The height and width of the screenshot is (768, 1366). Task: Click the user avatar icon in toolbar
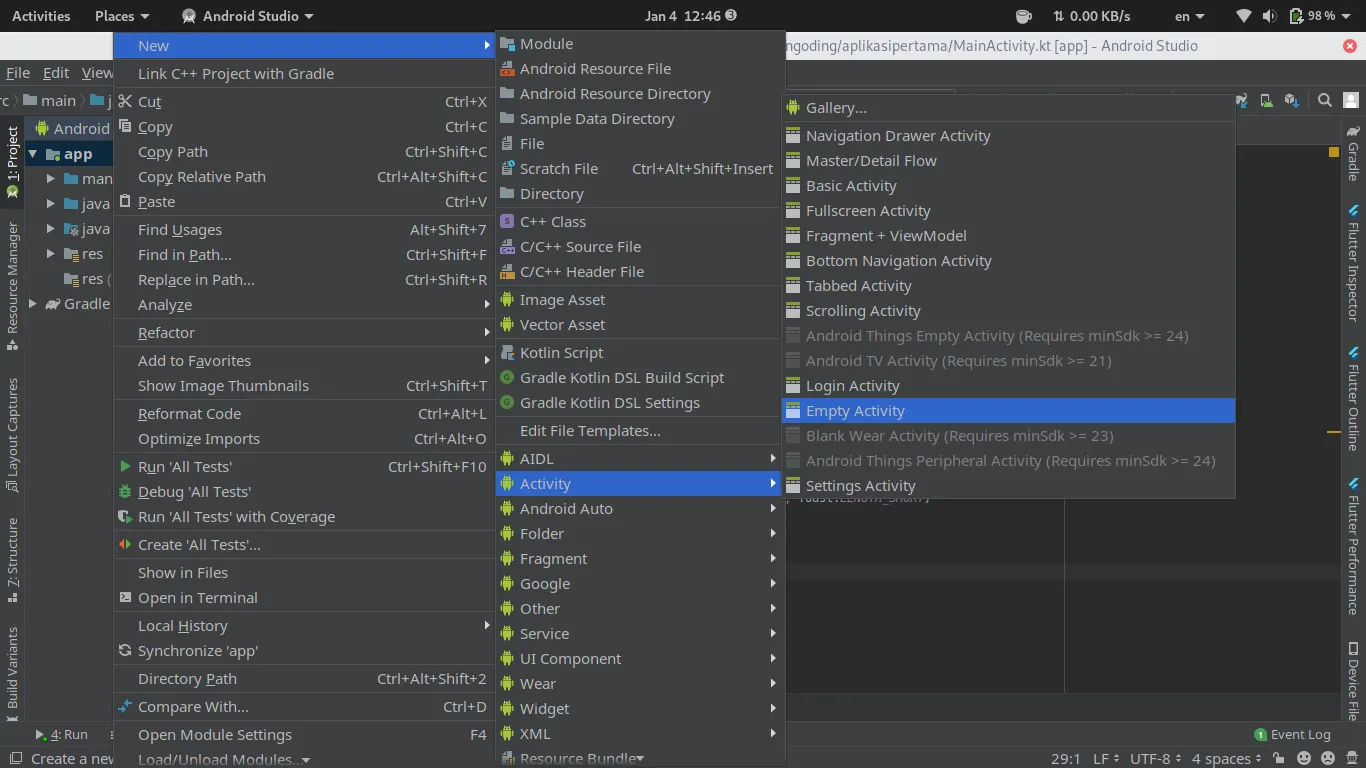(x=1351, y=100)
